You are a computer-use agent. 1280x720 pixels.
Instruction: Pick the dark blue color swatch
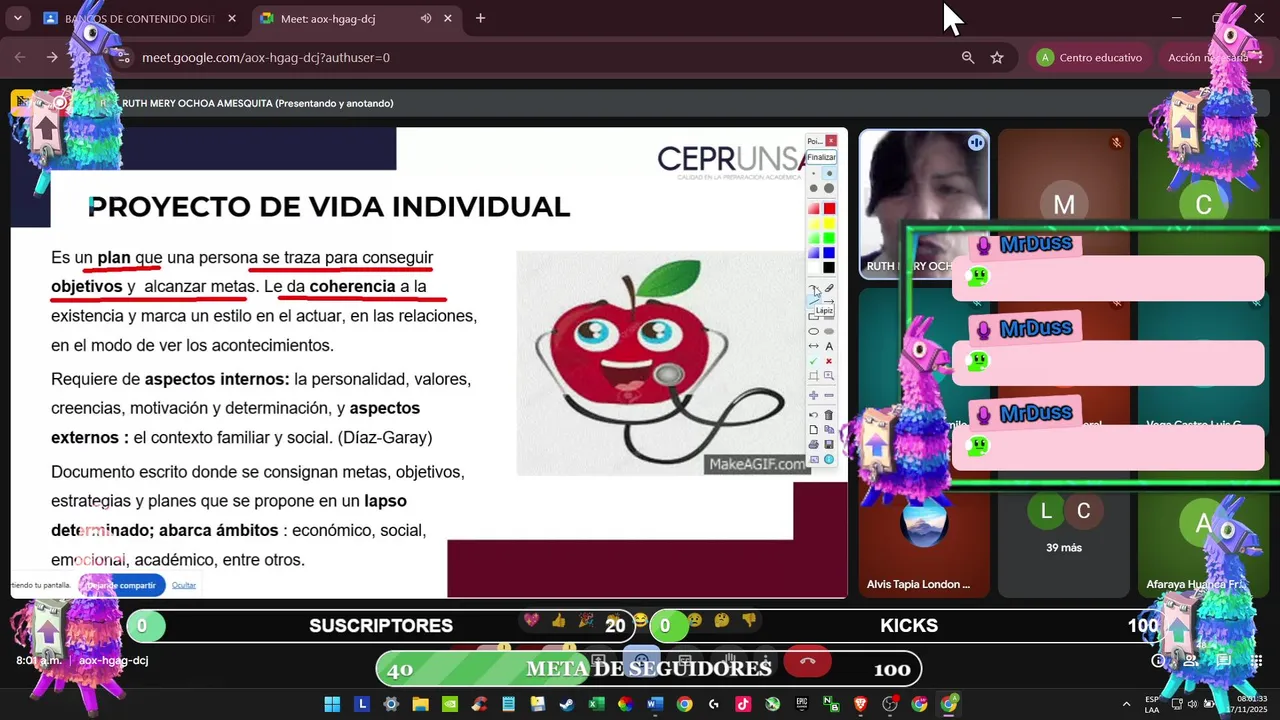click(829, 253)
